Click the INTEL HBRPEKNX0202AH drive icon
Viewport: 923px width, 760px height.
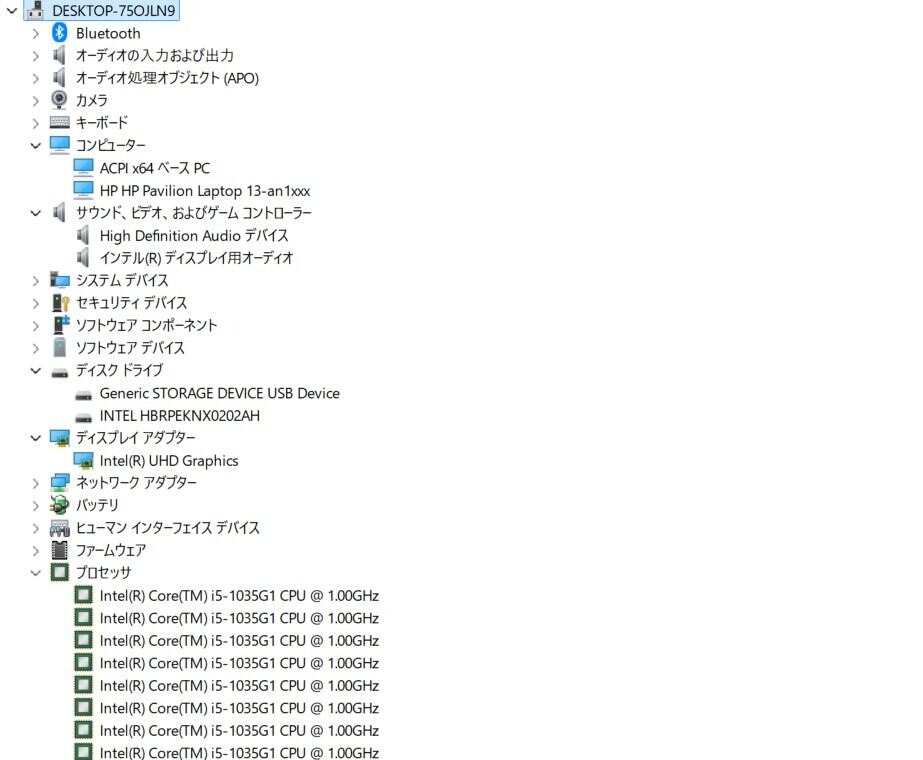(x=84, y=417)
